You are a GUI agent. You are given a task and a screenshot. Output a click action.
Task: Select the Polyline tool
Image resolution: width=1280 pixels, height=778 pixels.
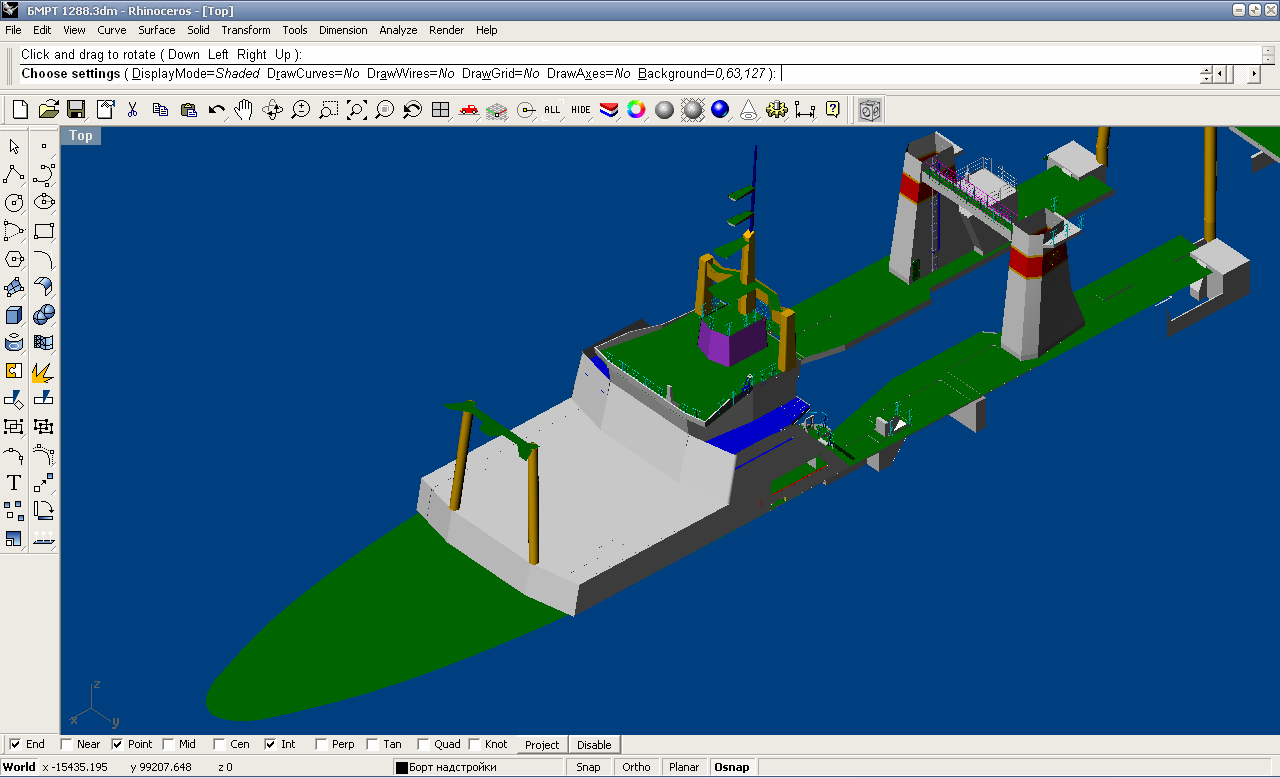(x=14, y=175)
